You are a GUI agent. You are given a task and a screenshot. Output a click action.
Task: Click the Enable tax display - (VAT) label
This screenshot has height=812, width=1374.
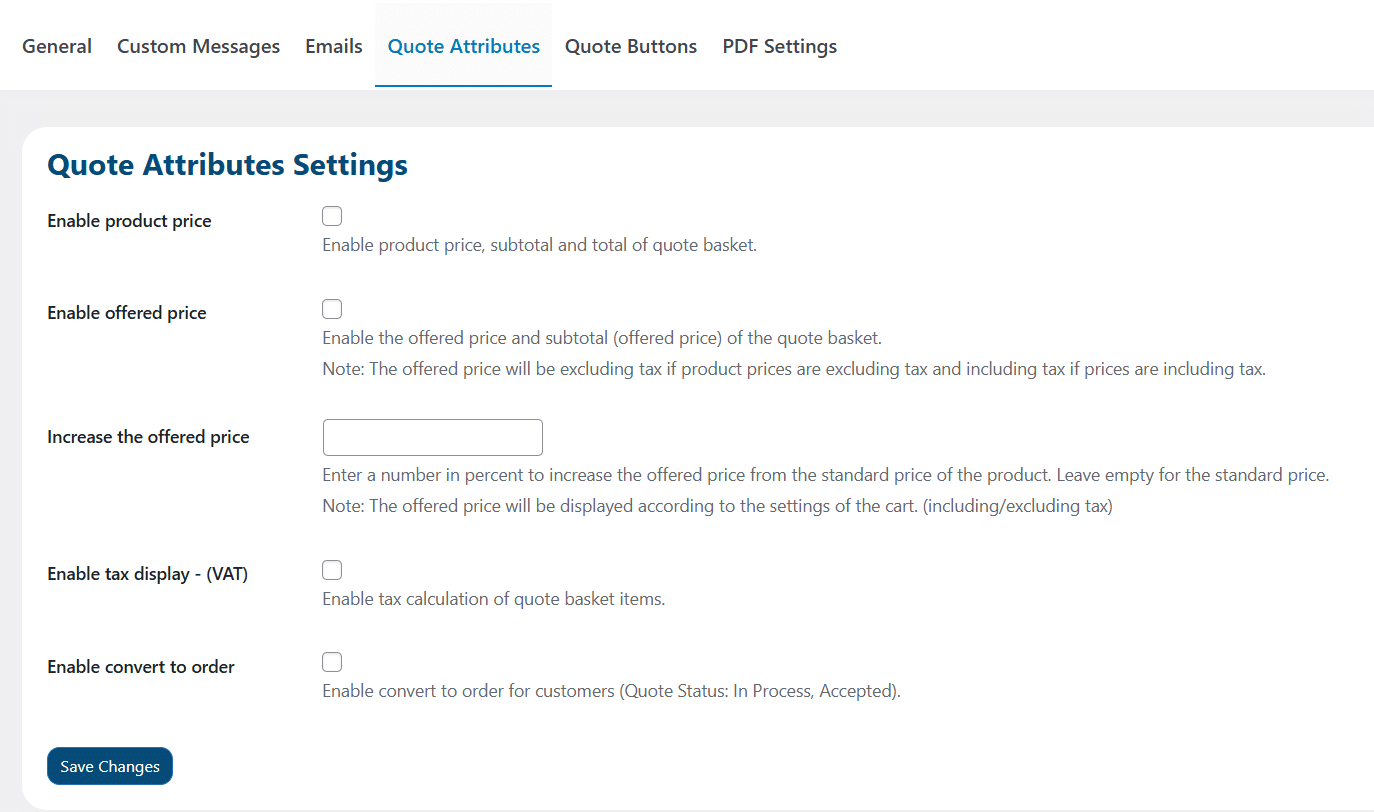147,574
